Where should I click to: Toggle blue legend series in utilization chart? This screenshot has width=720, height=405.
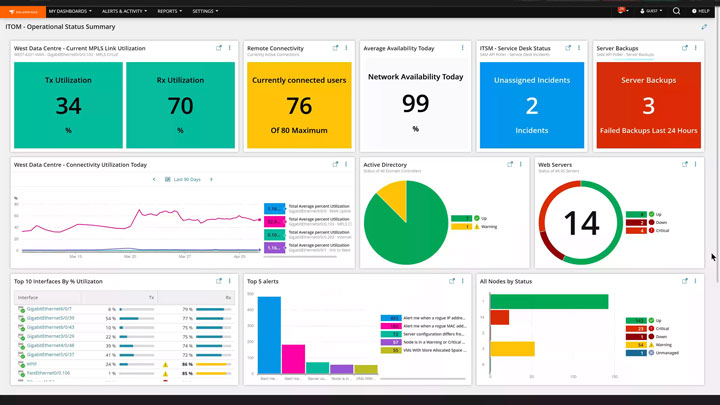[x=275, y=209]
